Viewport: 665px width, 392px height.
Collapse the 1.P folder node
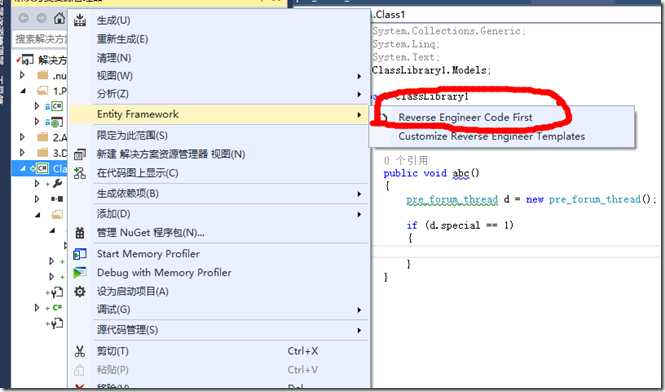coord(22,91)
